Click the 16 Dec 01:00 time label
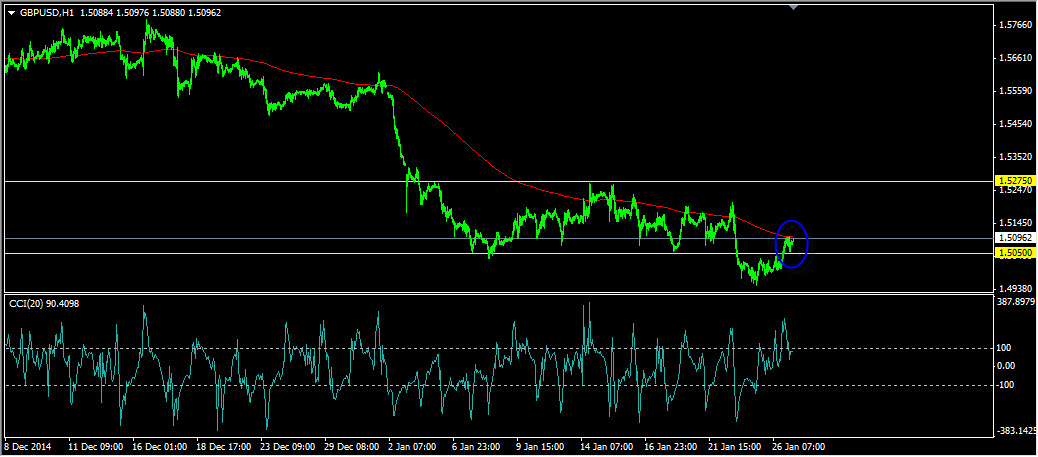Viewport: 1038px width, 457px height. 160,447
